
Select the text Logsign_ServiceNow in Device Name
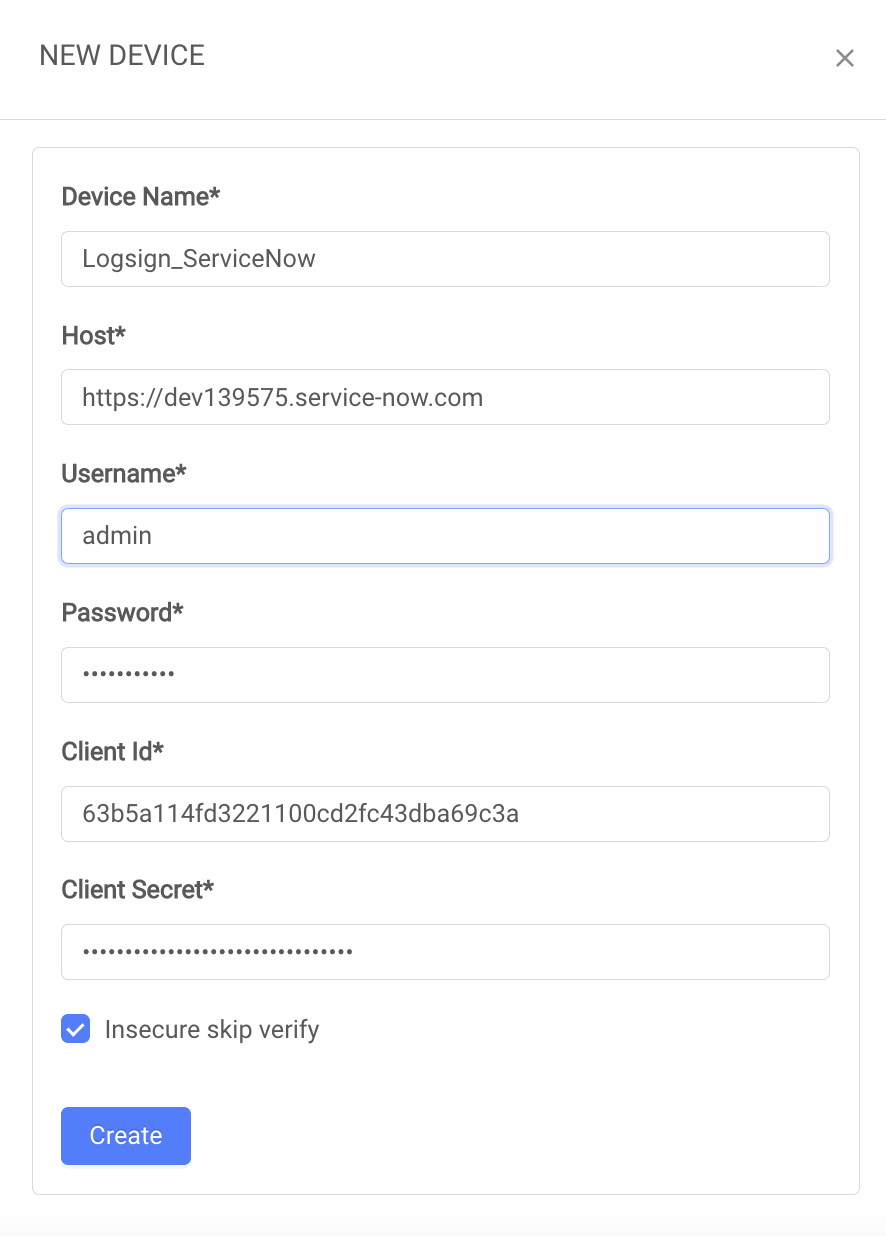click(198, 258)
